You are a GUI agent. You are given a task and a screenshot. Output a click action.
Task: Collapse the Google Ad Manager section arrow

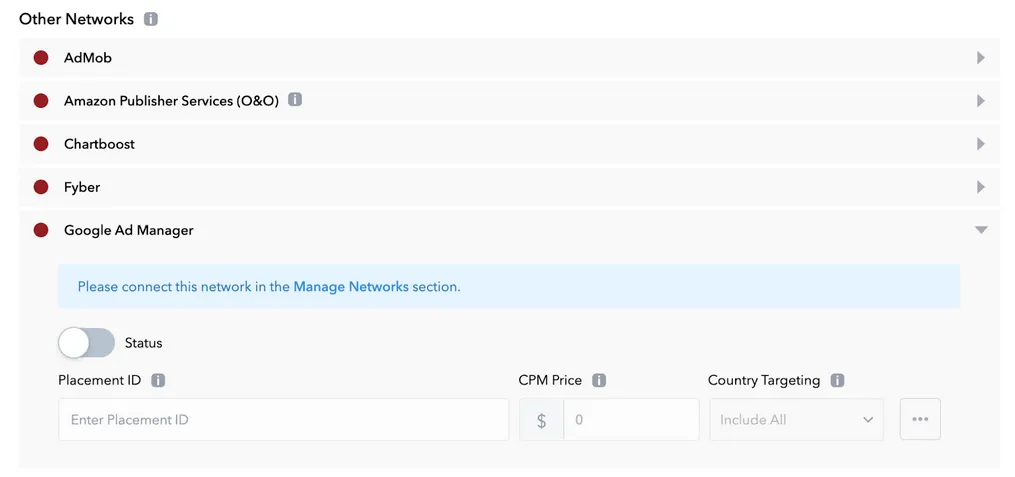point(981,230)
